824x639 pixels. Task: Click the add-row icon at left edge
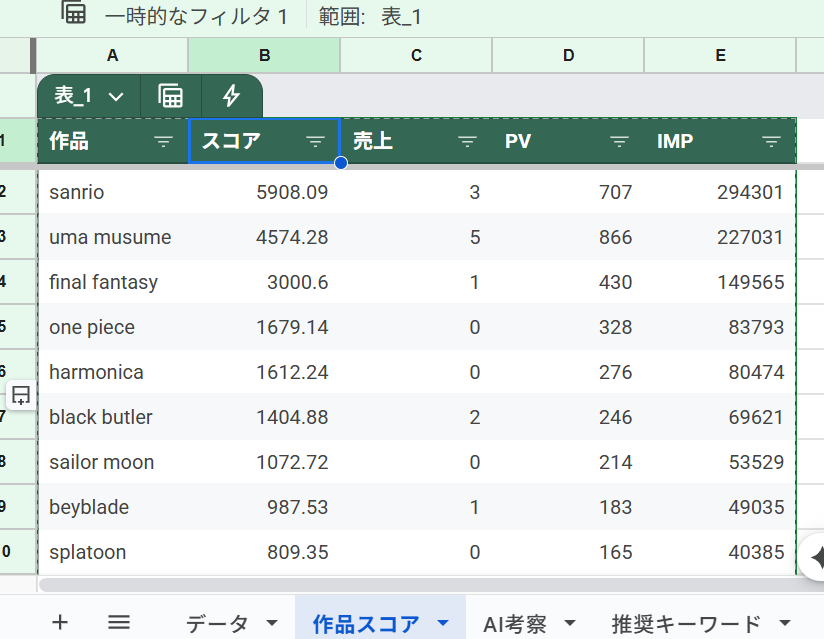tap(21, 395)
